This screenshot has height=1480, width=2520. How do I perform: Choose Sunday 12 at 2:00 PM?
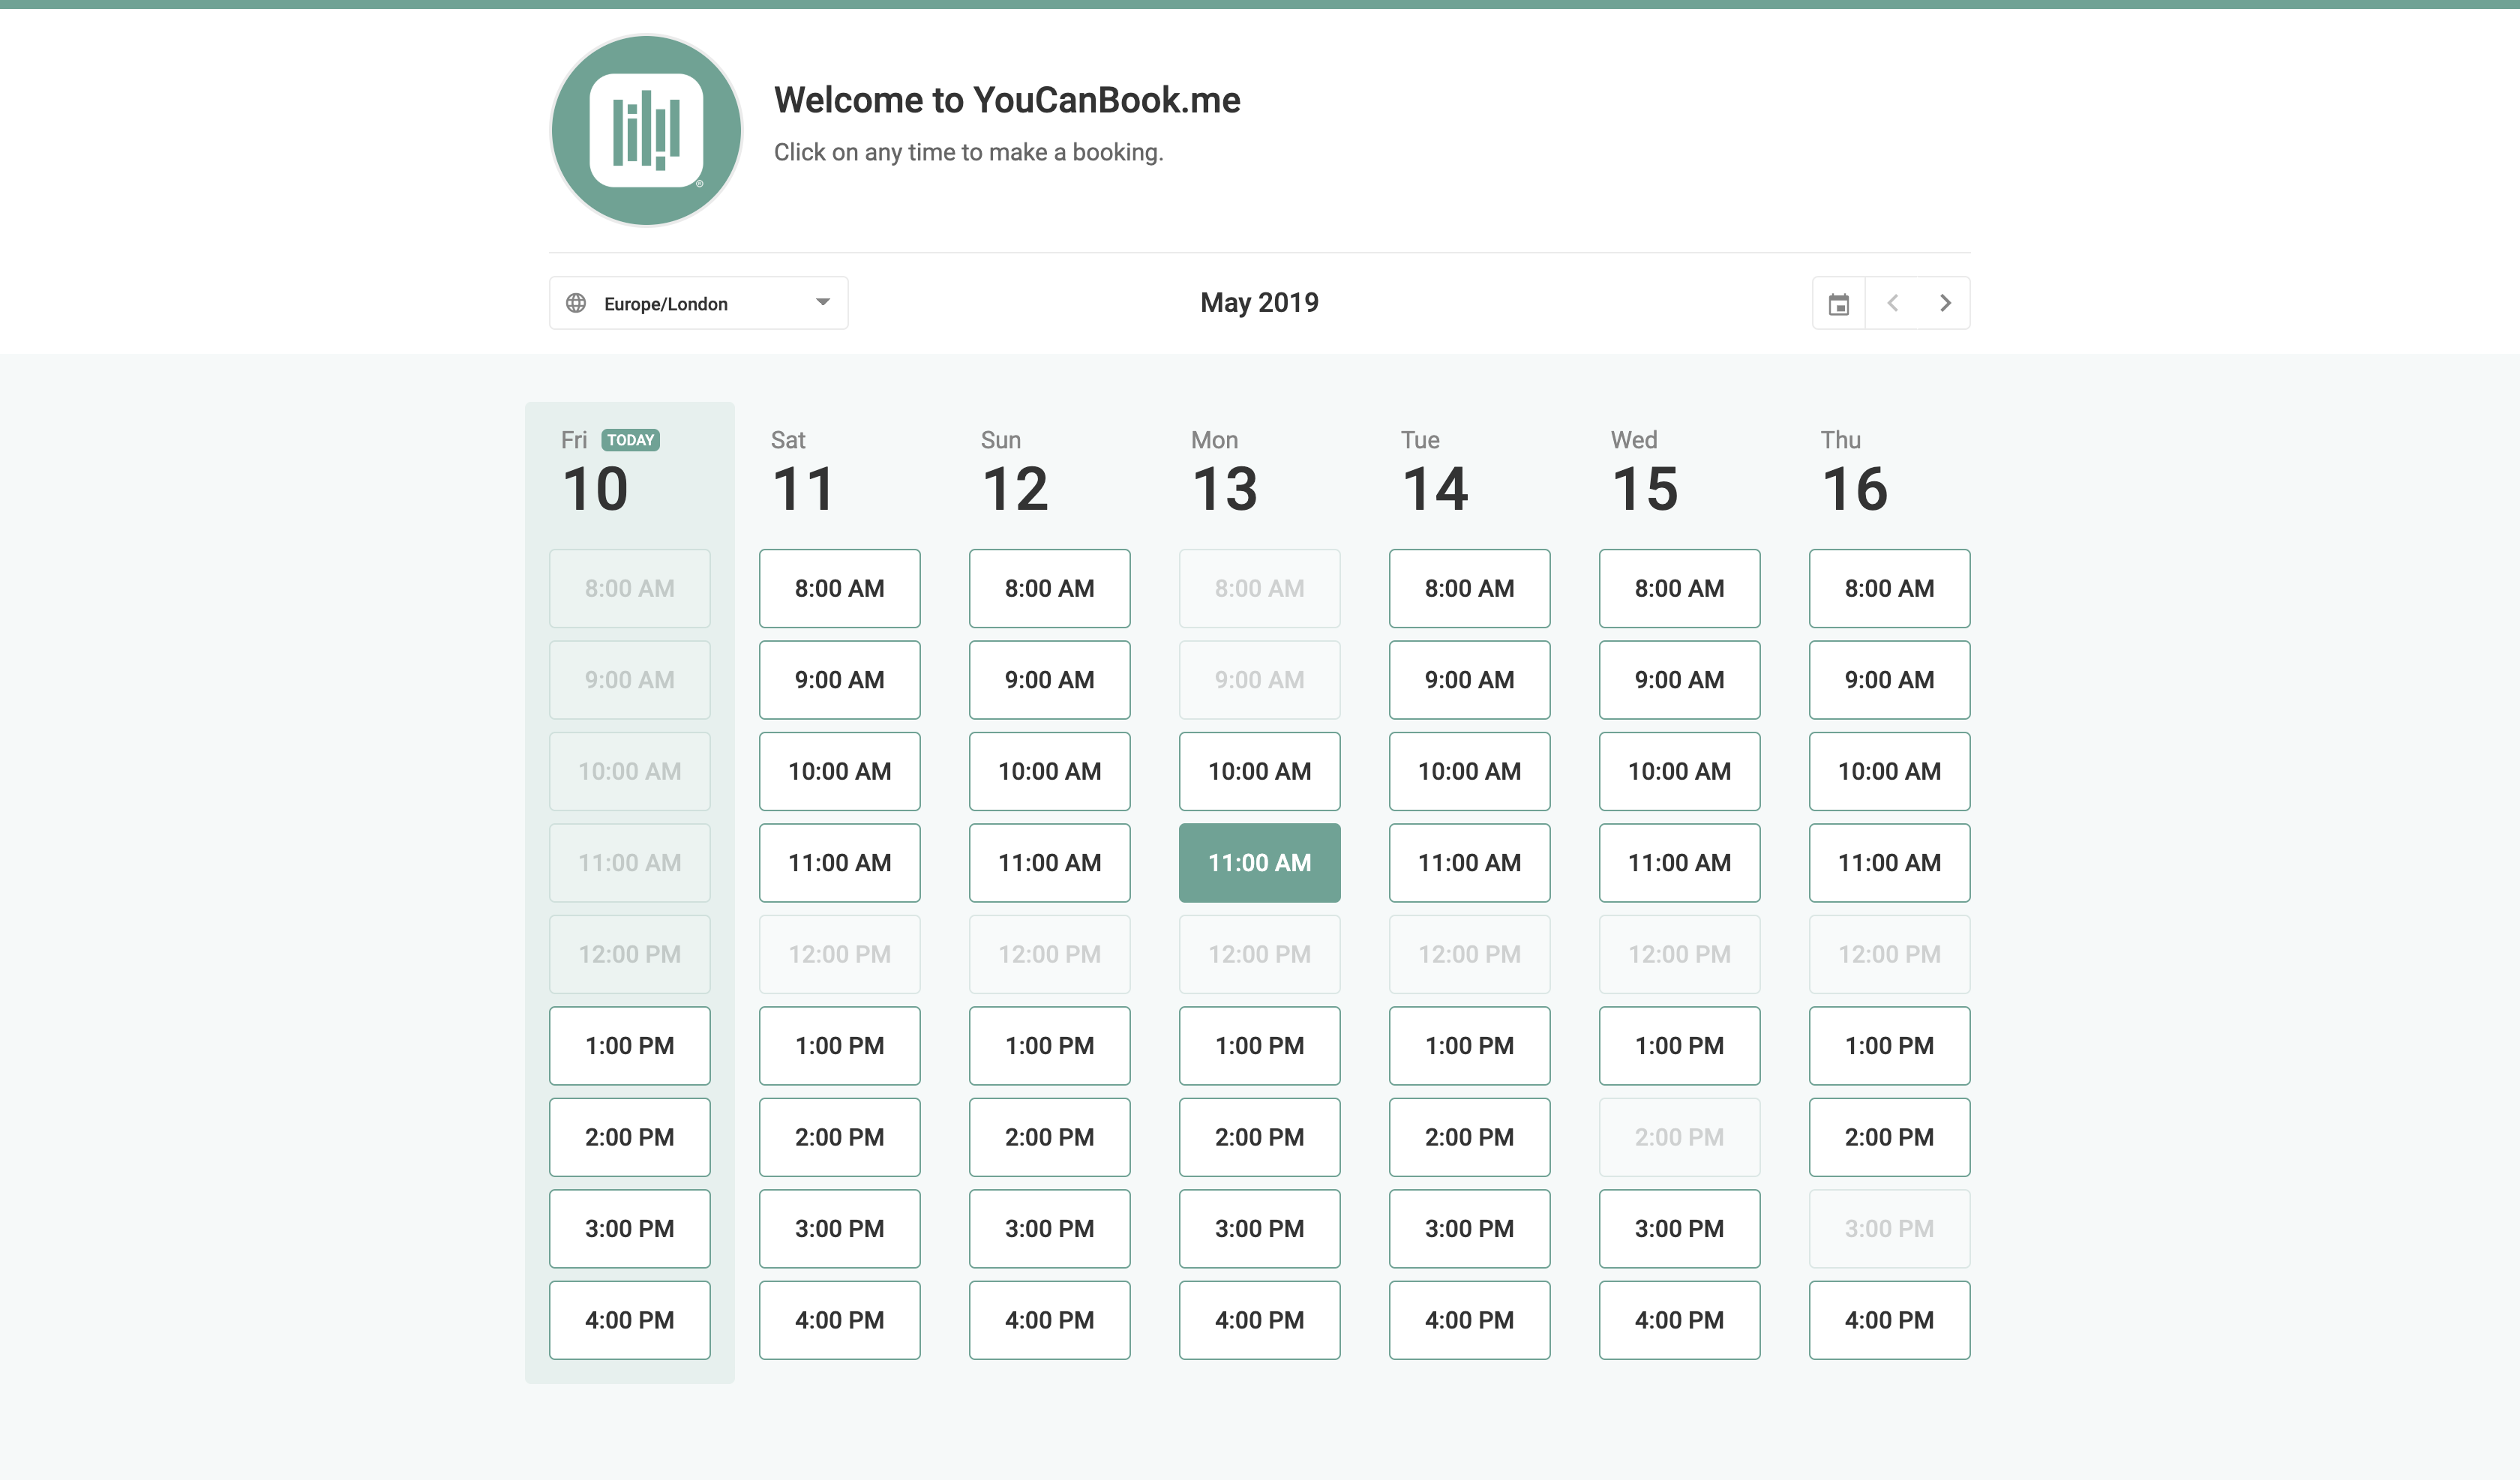(1049, 1136)
